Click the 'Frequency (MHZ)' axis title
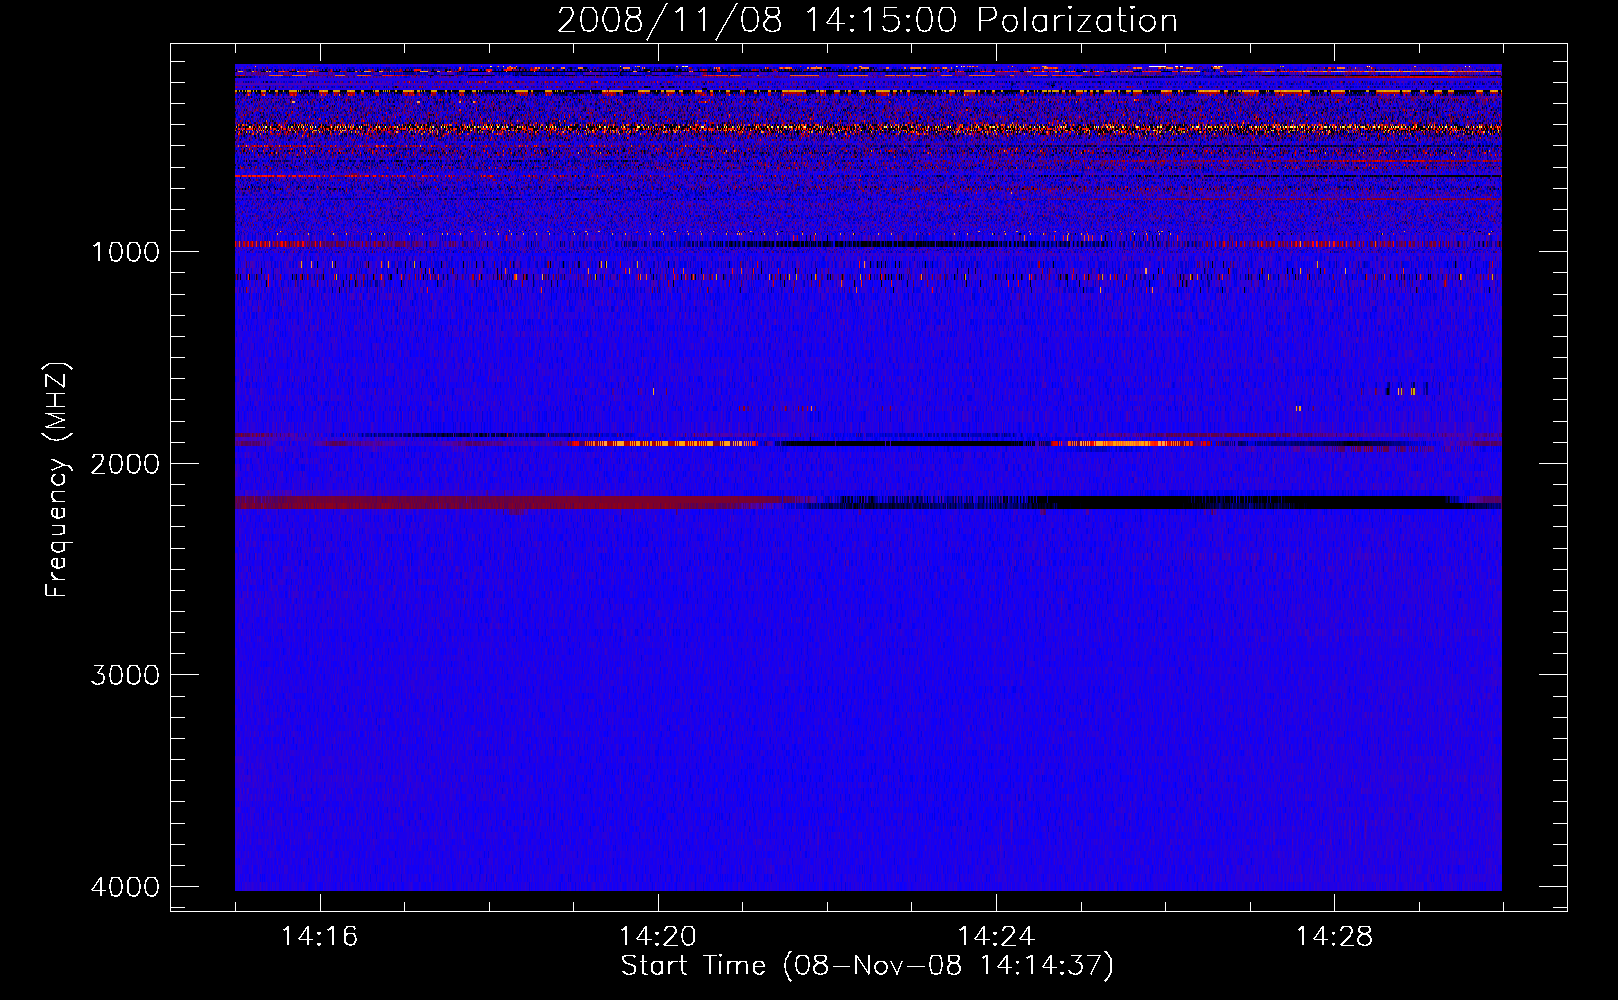The image size is (1618, 1000). 57,480
